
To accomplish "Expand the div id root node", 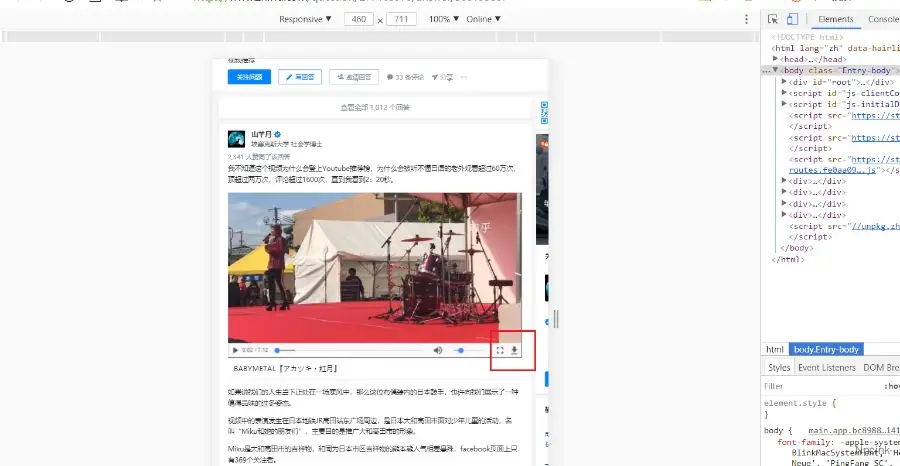I will (784, 82).
